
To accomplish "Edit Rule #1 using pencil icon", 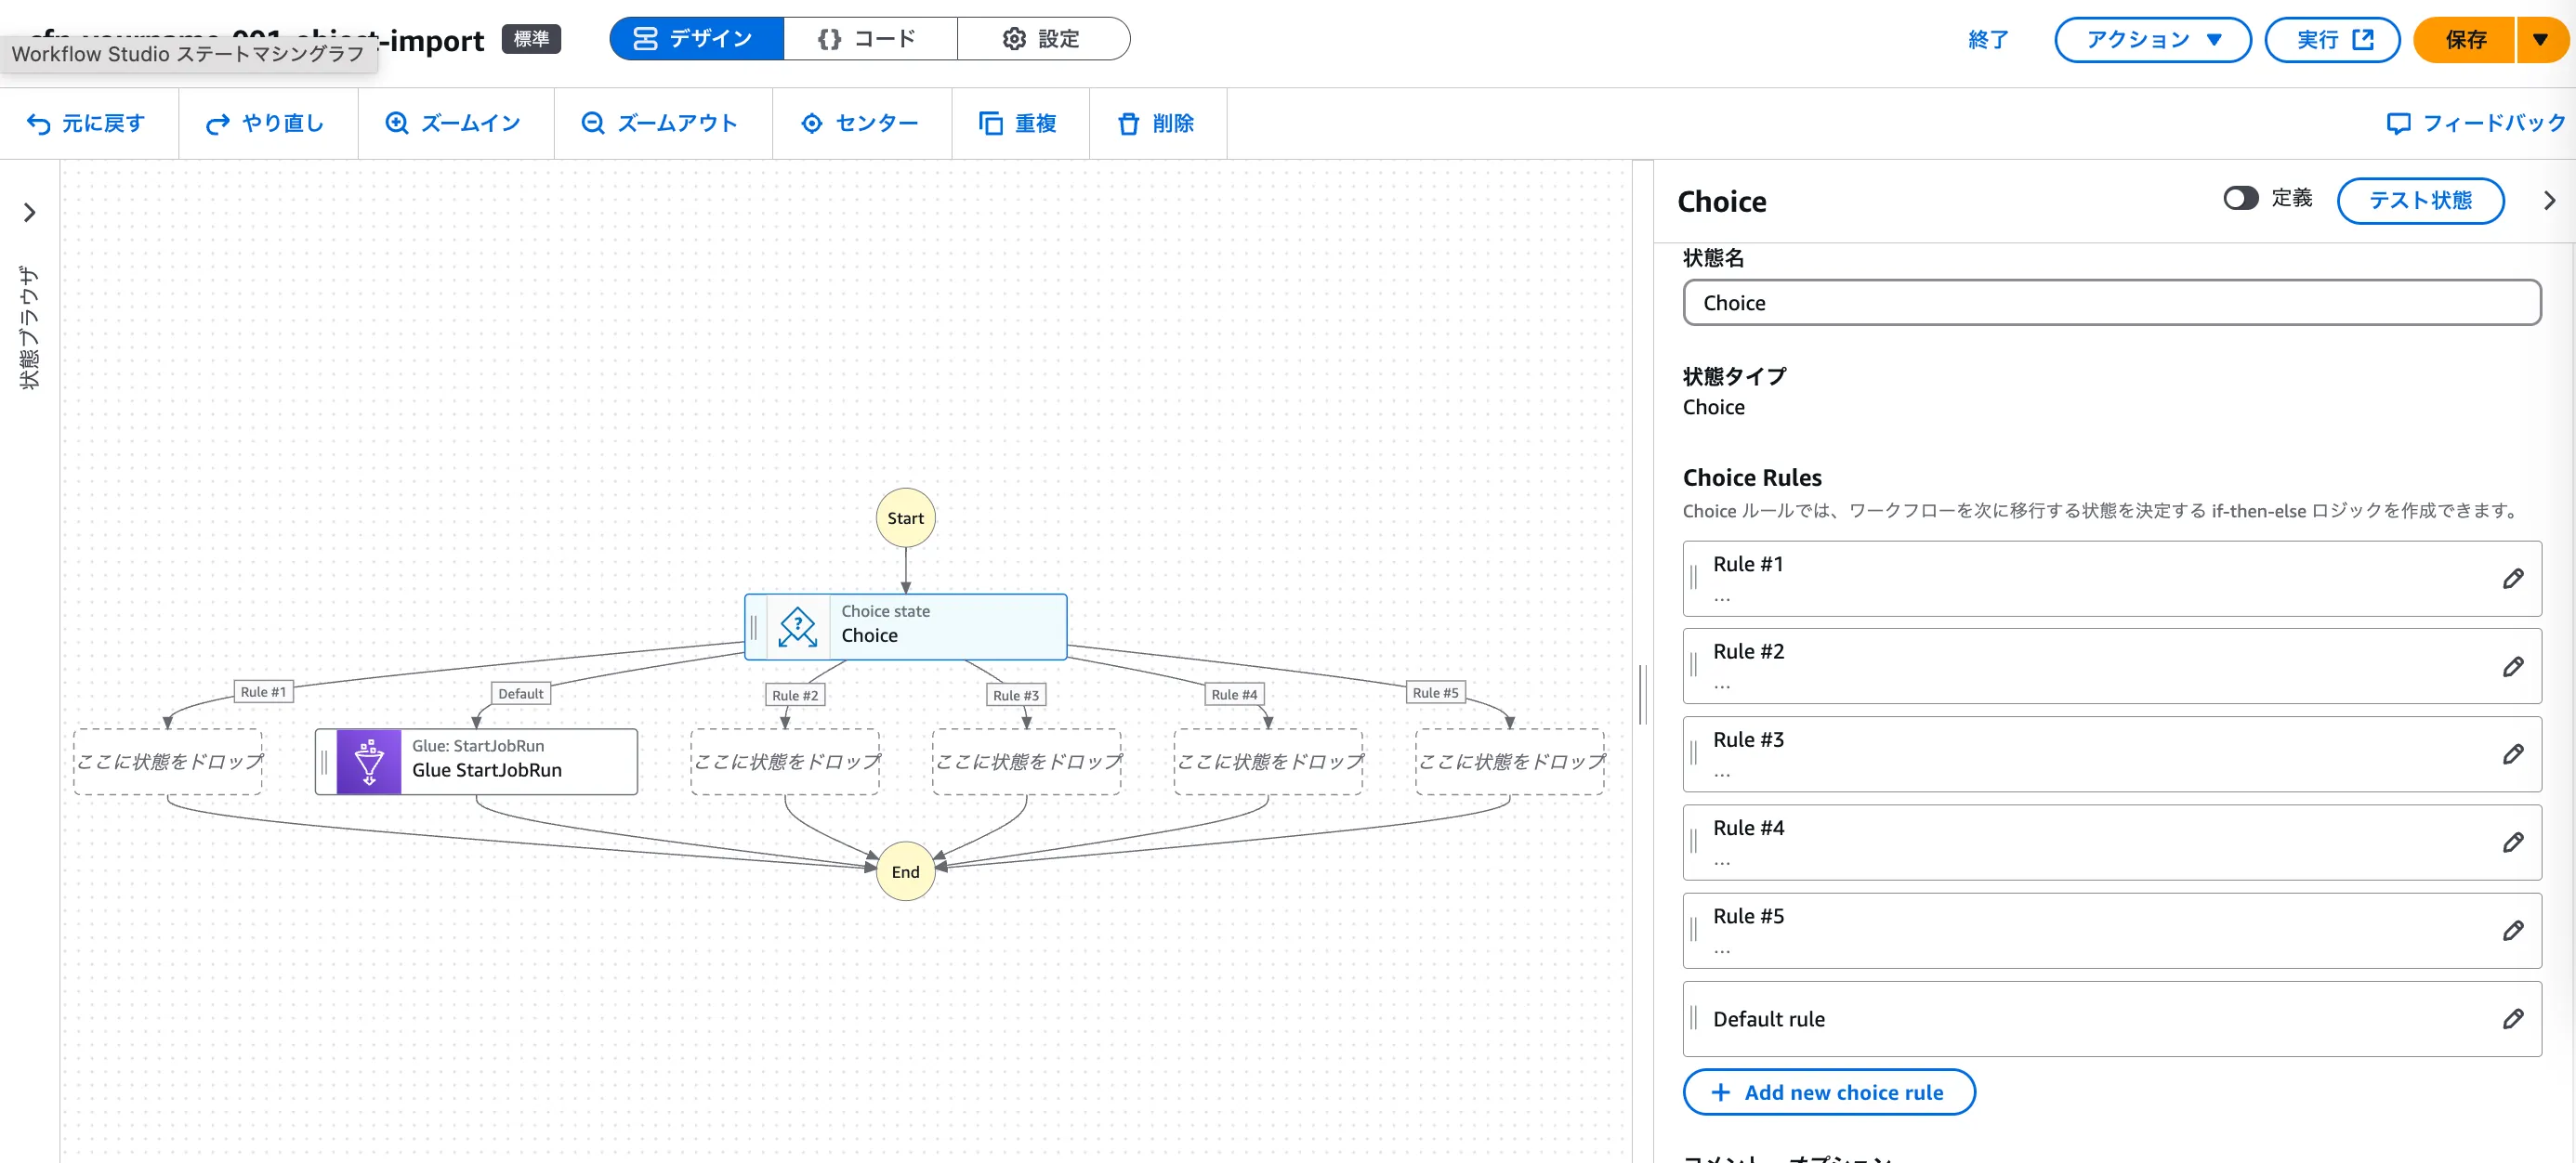I will pyautogui.click(x=2512, y=579).
